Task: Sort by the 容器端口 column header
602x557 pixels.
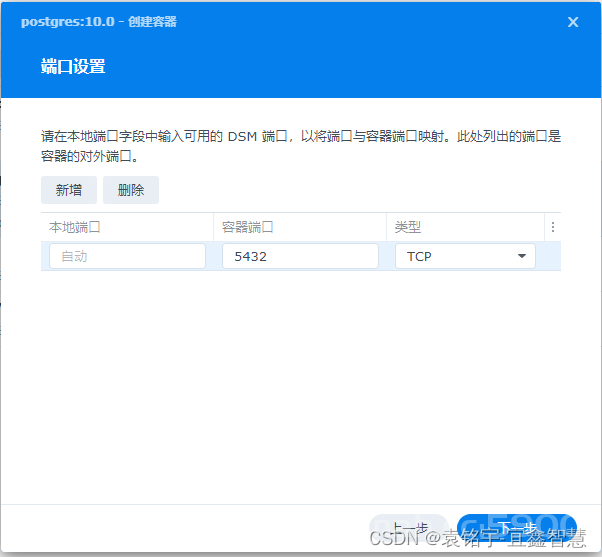Action: point(300,227)
